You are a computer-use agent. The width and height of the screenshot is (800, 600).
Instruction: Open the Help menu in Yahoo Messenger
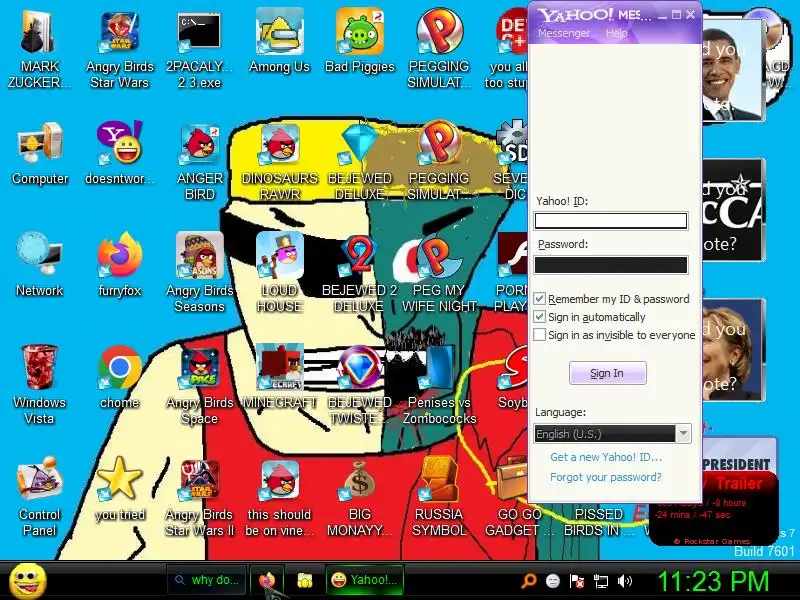[616, 33]
